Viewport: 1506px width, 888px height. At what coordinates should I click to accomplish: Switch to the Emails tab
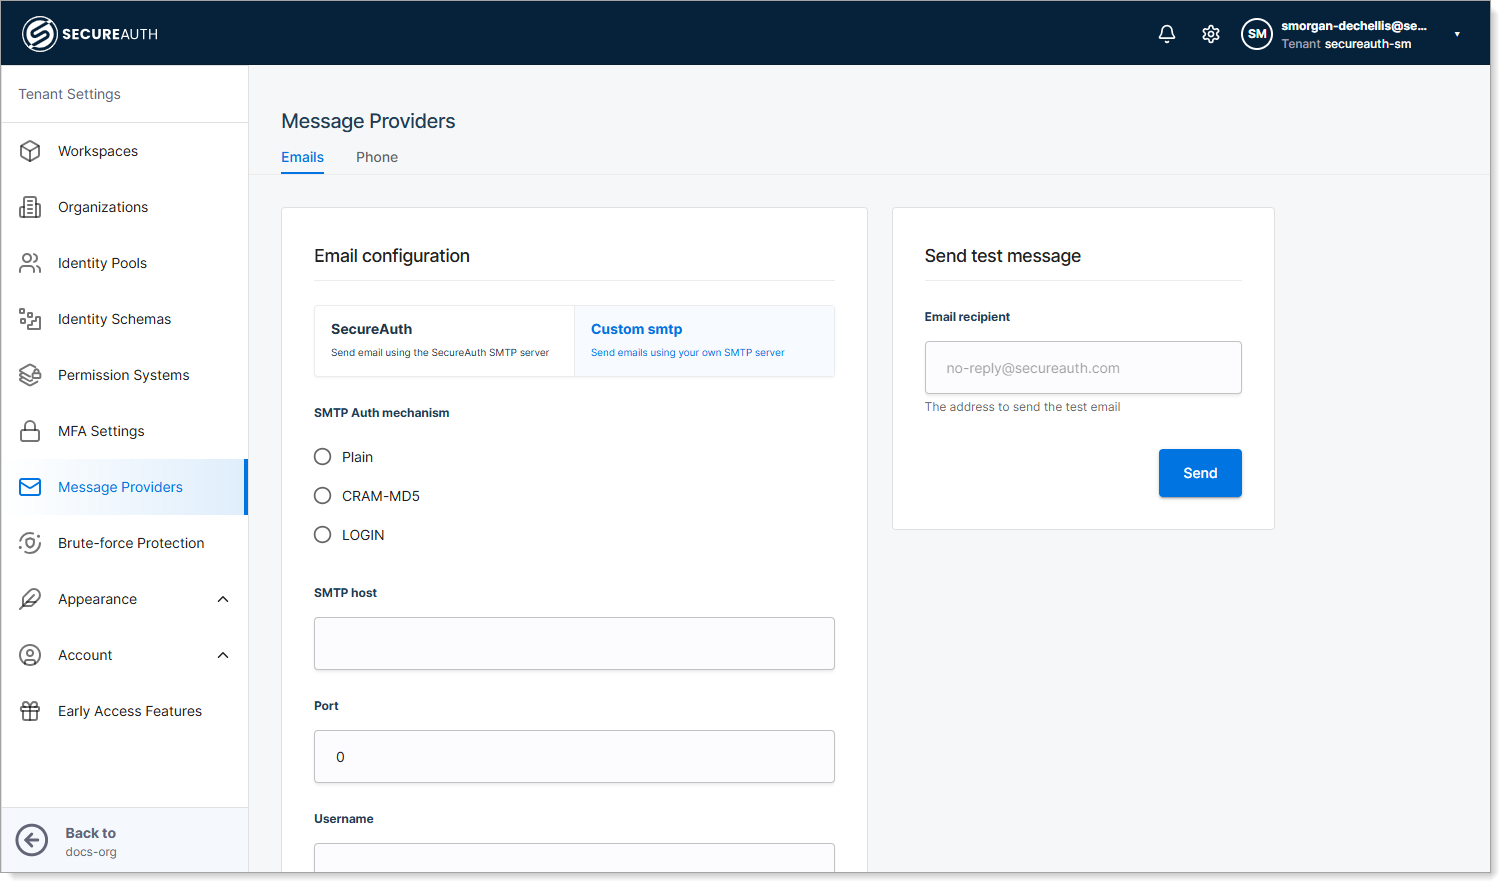(x=302, y=157)
